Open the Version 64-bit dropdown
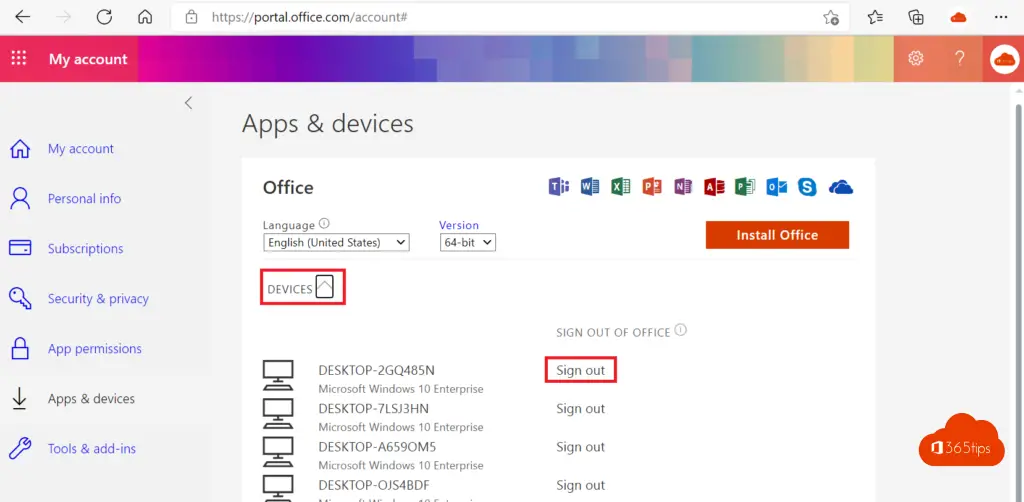 click(x=467, y=243)
